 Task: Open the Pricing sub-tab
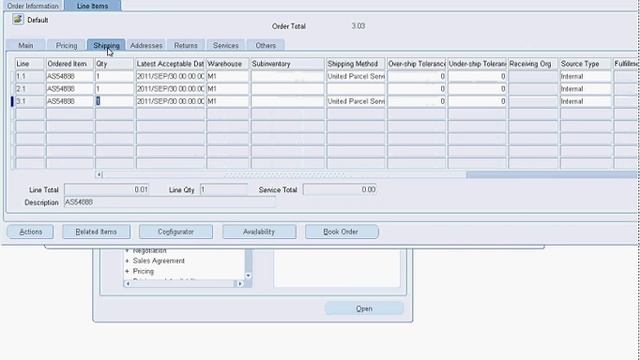point(66,45)
